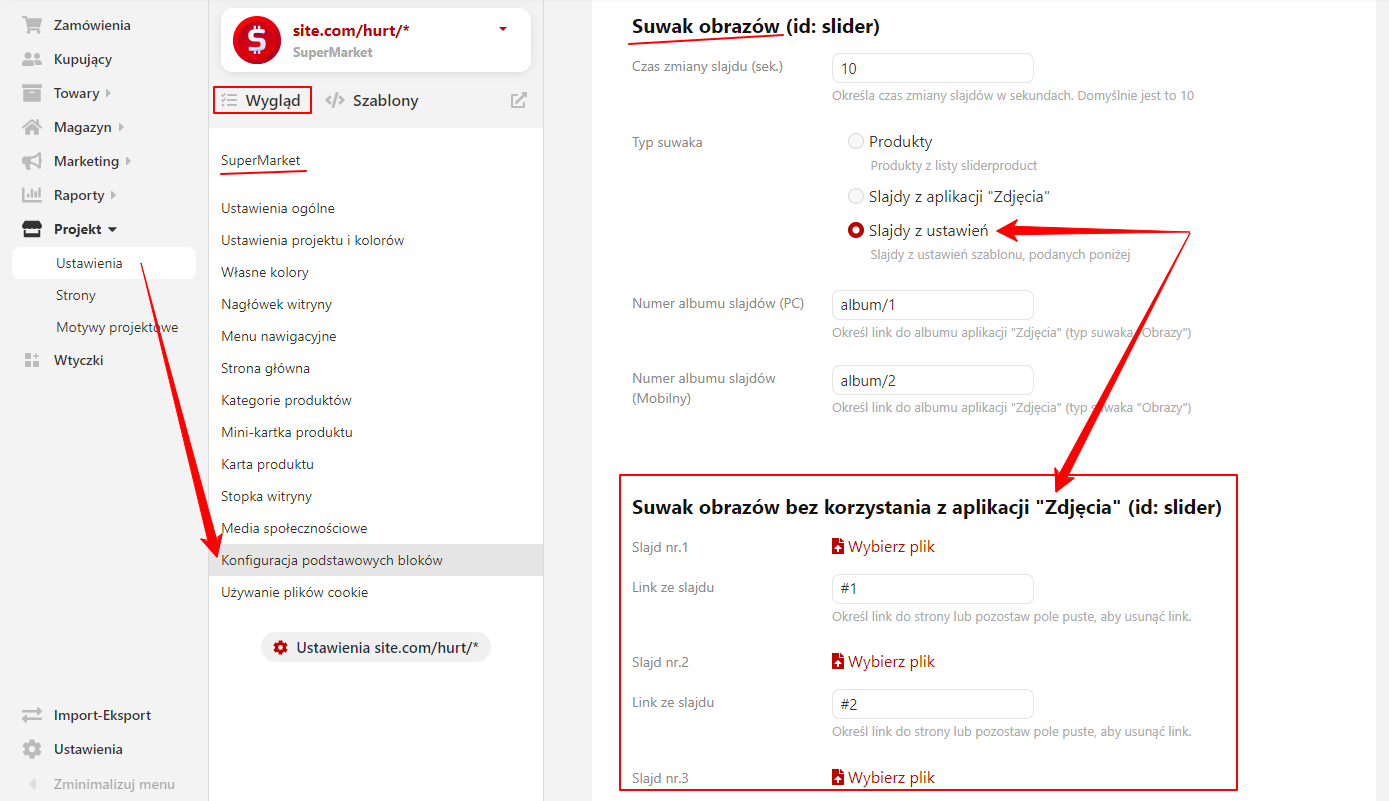Screen dimensions: 1389x801
Task: Open Ustawienia under Projekt
Action: [104, 263]
